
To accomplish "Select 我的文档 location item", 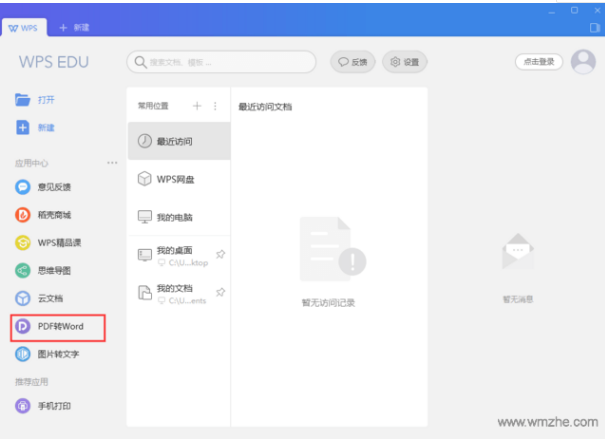I will 179,293.
